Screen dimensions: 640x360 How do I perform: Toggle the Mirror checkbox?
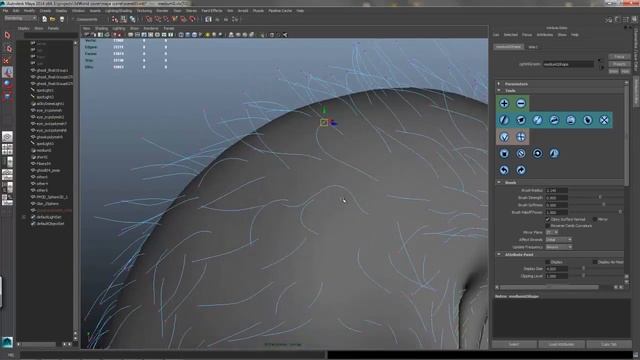click(595, 220)
